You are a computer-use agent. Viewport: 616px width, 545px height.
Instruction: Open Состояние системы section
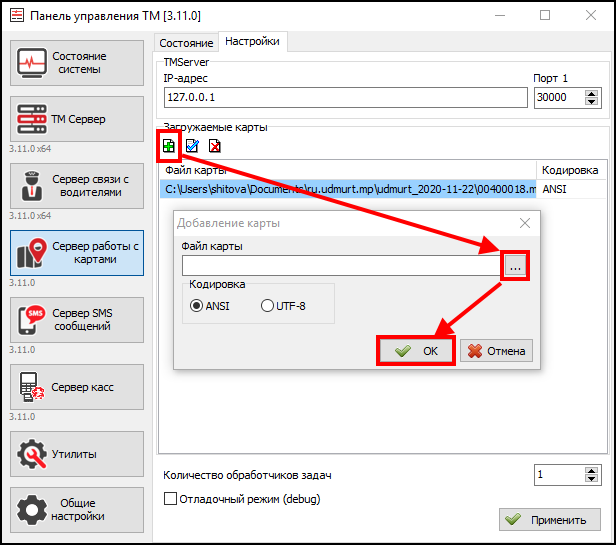pyautogui.click(x=77, y=63)
